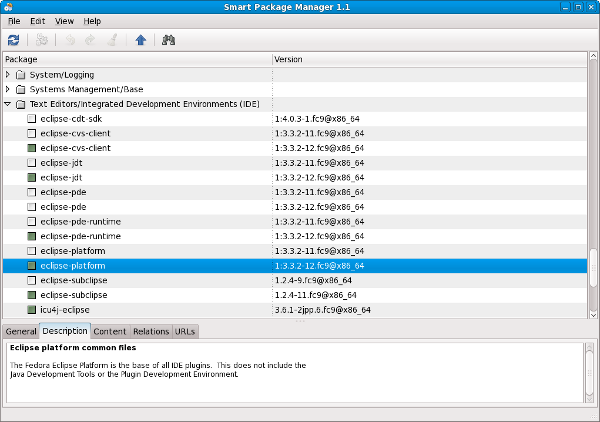Toggle installed box for eclipse-subclipse 1.2.4-11
600x422 pixels.
[32, 295]
